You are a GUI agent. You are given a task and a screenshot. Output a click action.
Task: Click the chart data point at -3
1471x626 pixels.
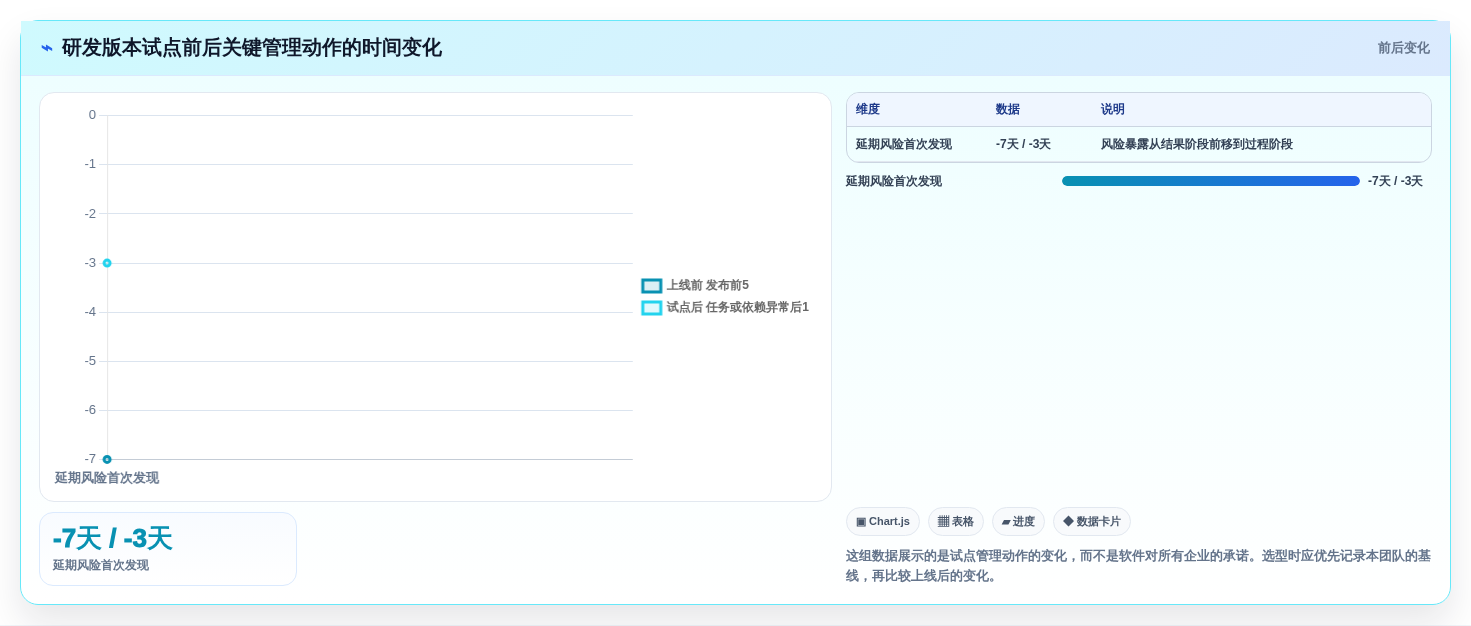(107, 263)
